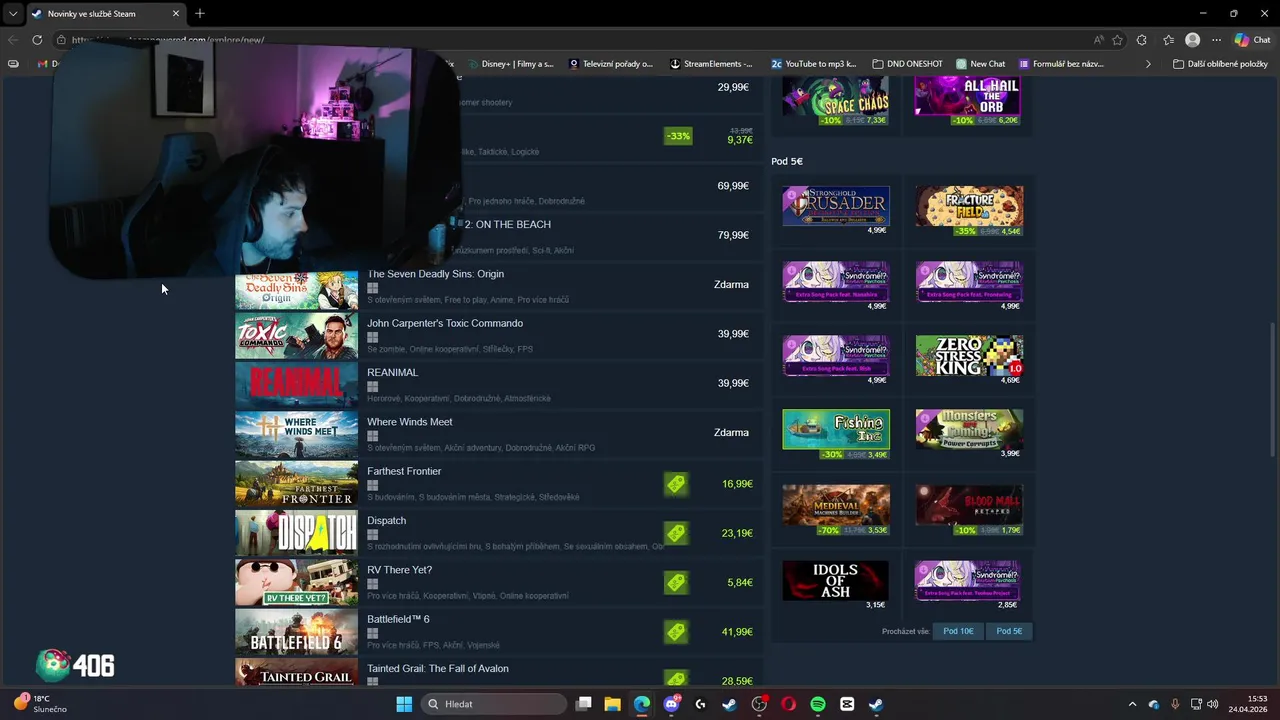Open the StreamElements bookmark

tap(711, 64)
